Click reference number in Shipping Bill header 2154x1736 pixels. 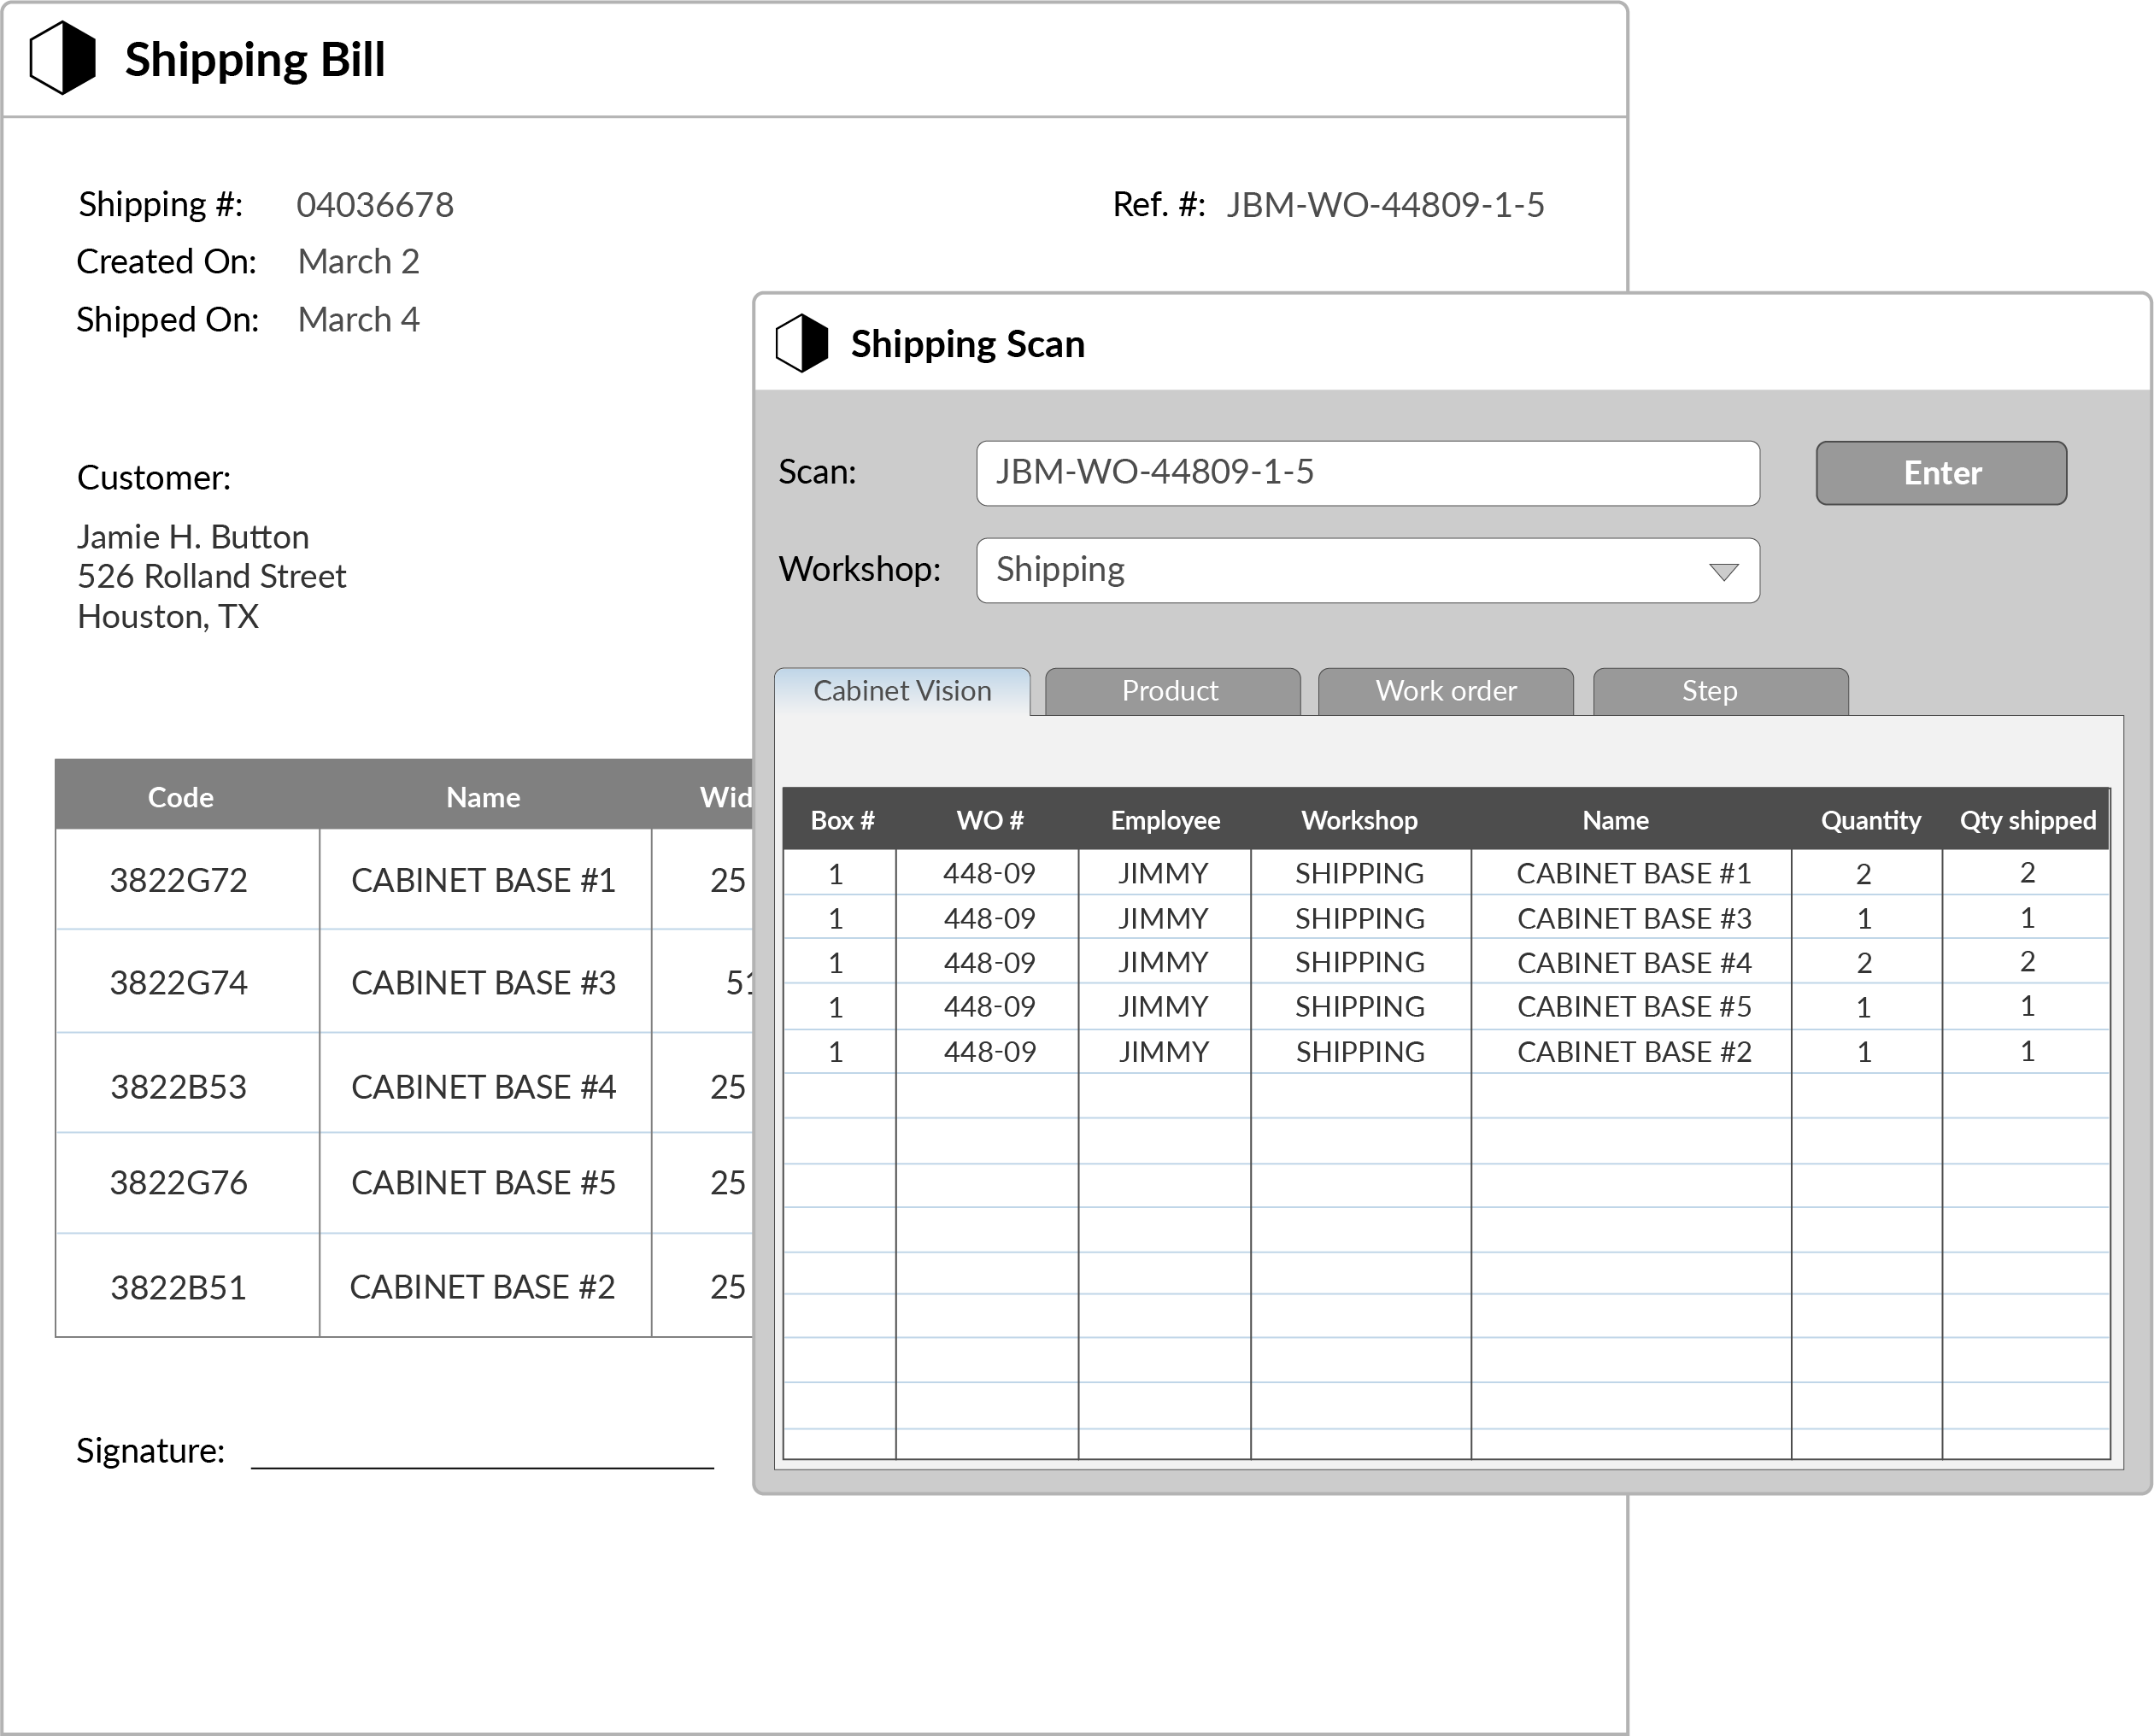1385,205
